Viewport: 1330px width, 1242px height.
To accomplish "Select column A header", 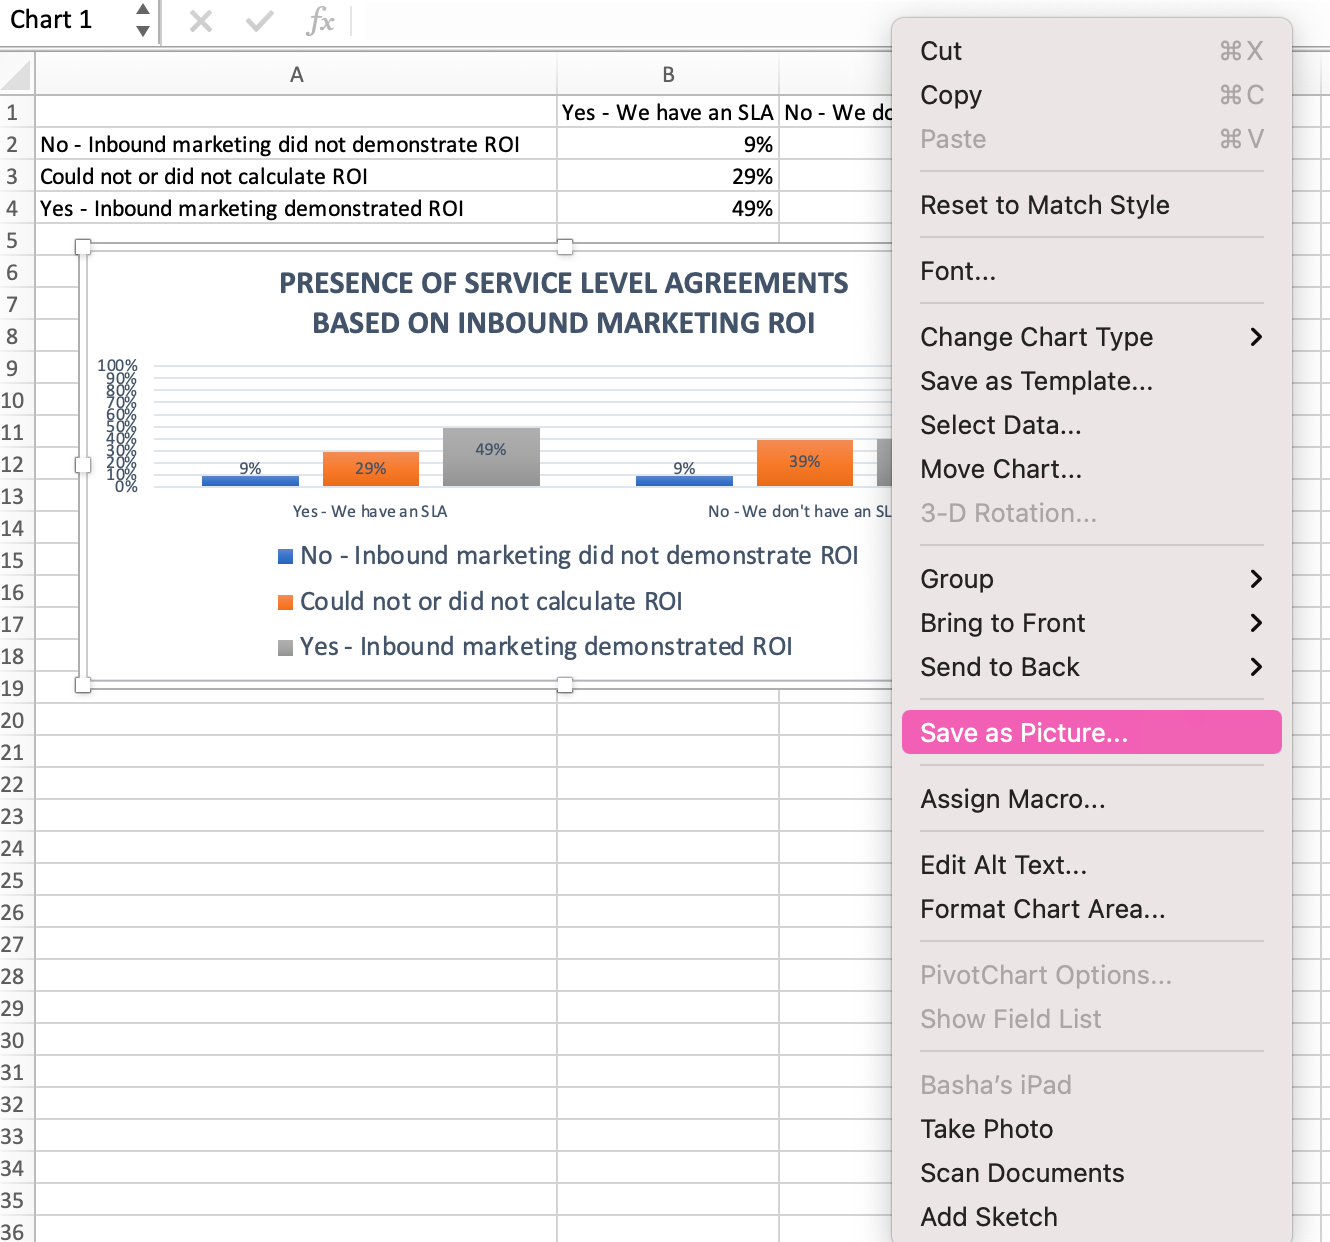I will 296,75.
